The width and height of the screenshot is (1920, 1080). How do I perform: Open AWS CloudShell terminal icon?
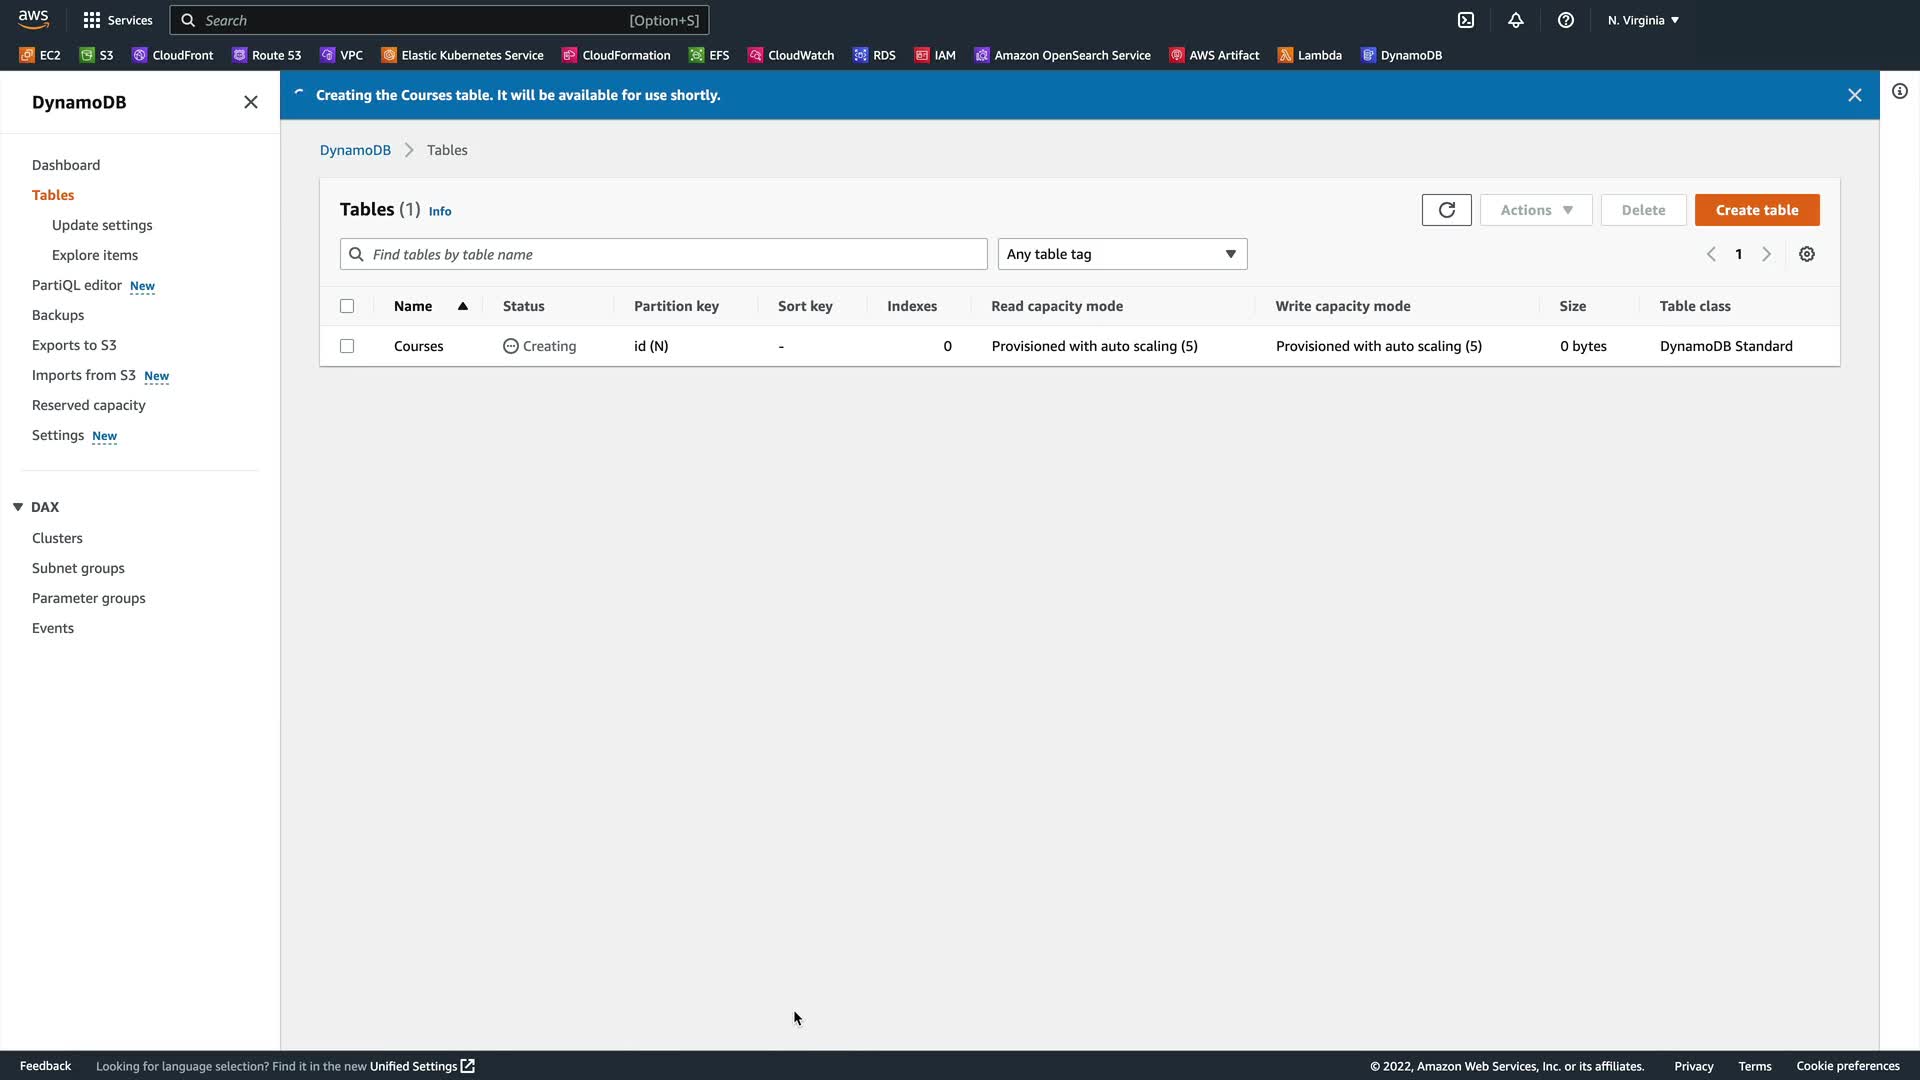pyautogui.click(x=1466, y=20)
